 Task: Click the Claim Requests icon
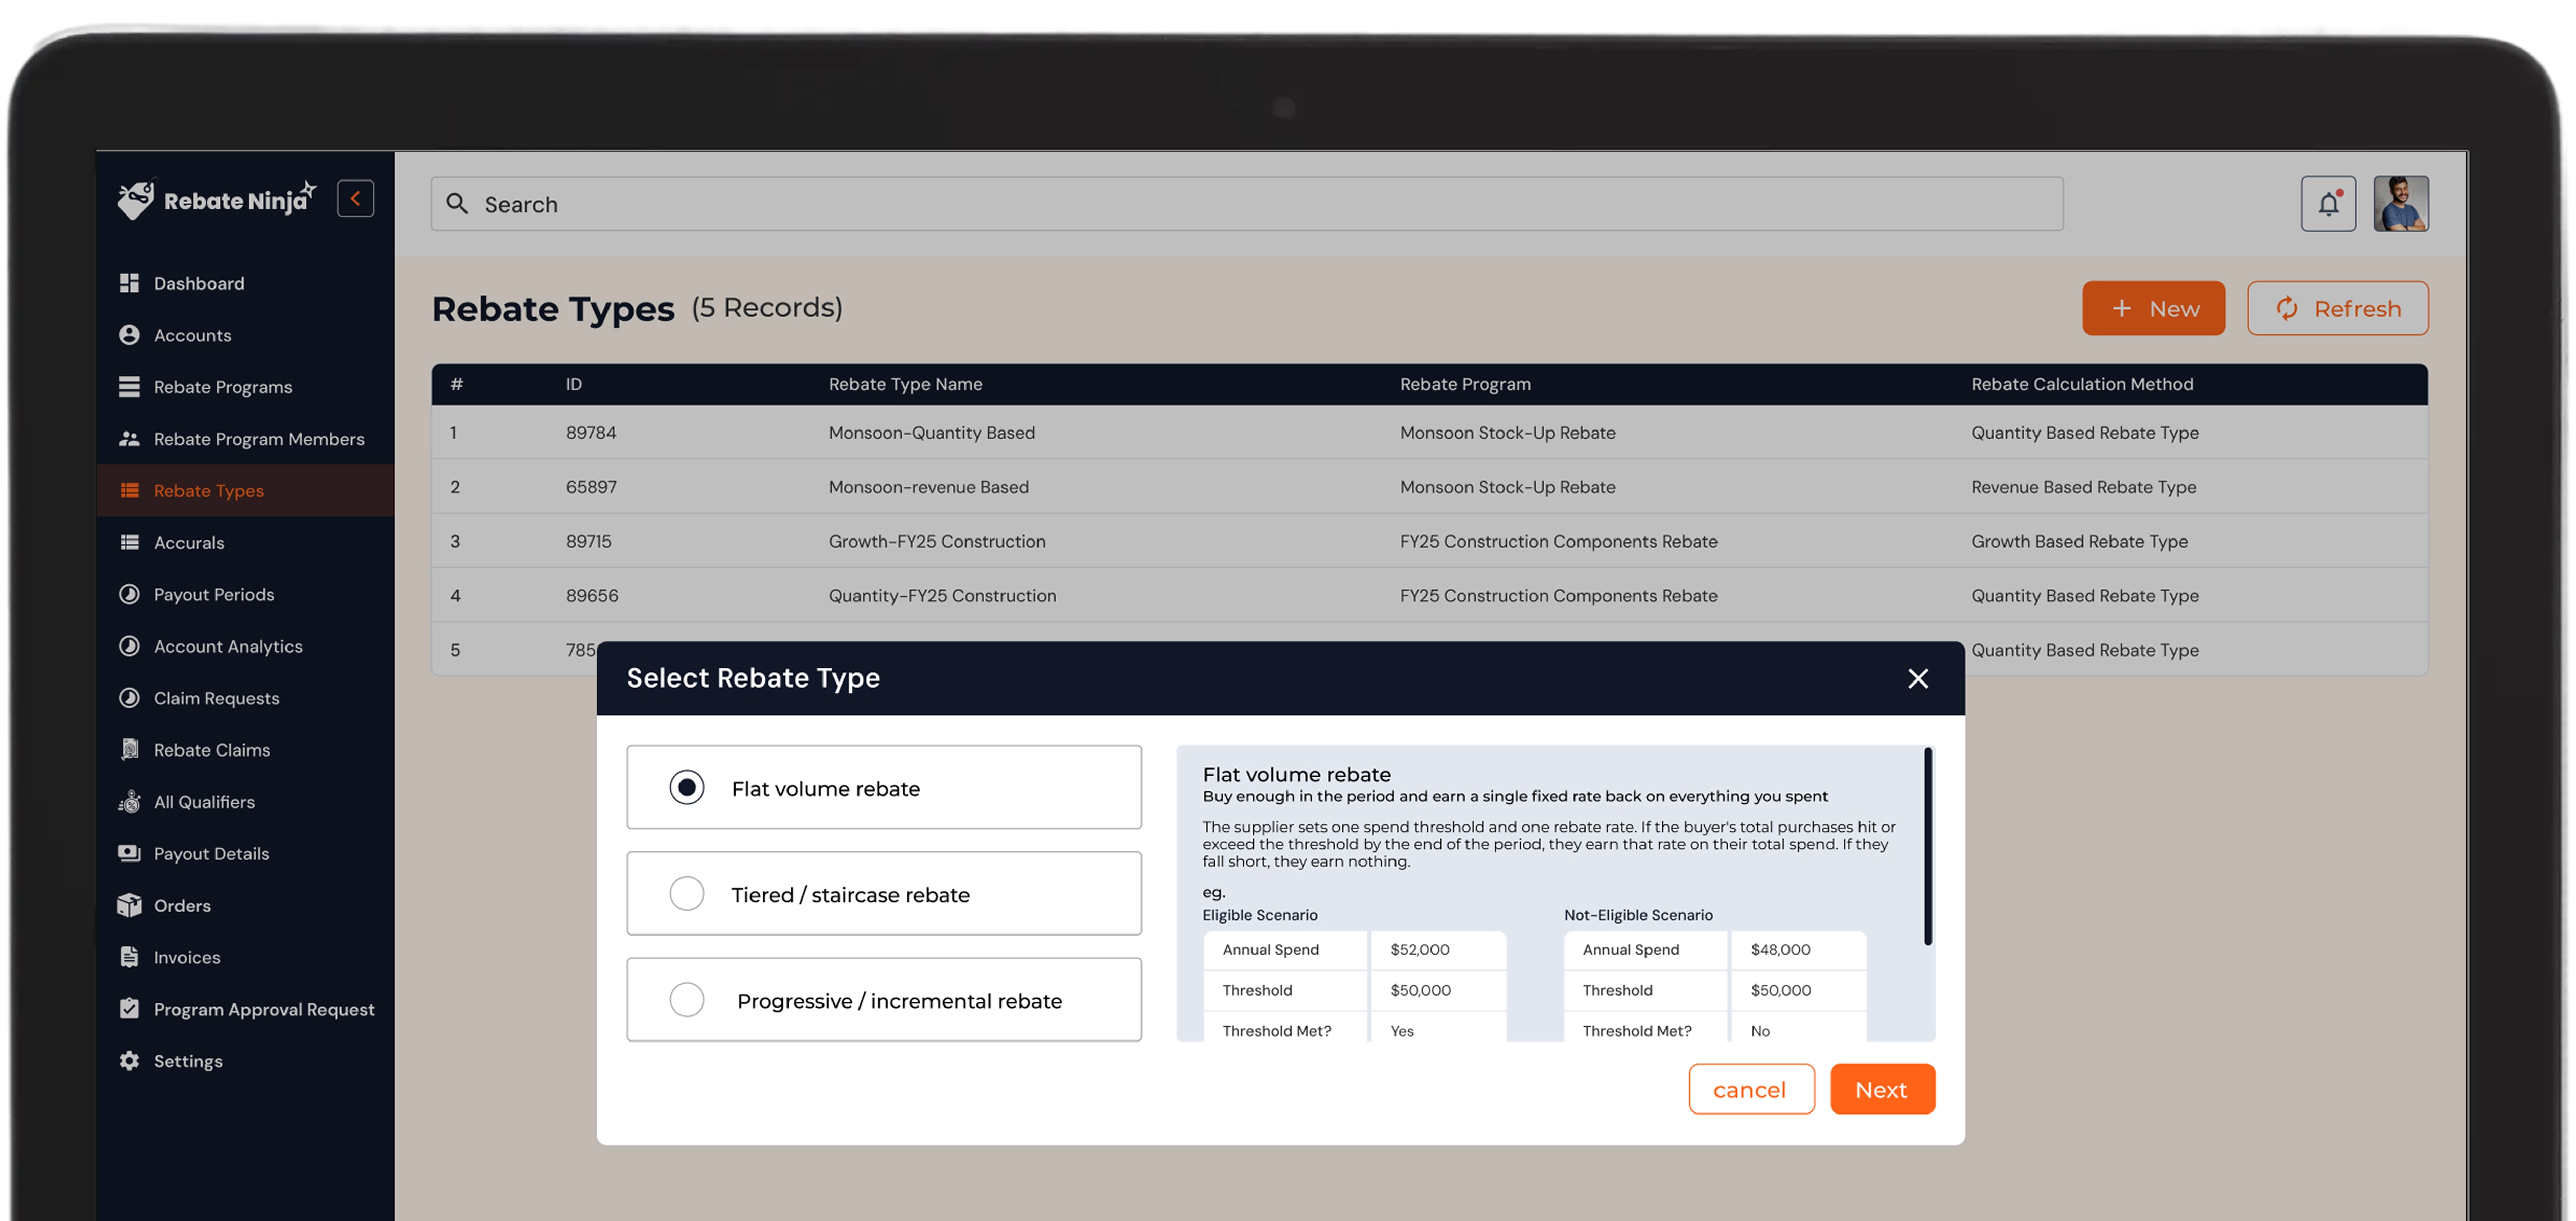click(129, 698)
